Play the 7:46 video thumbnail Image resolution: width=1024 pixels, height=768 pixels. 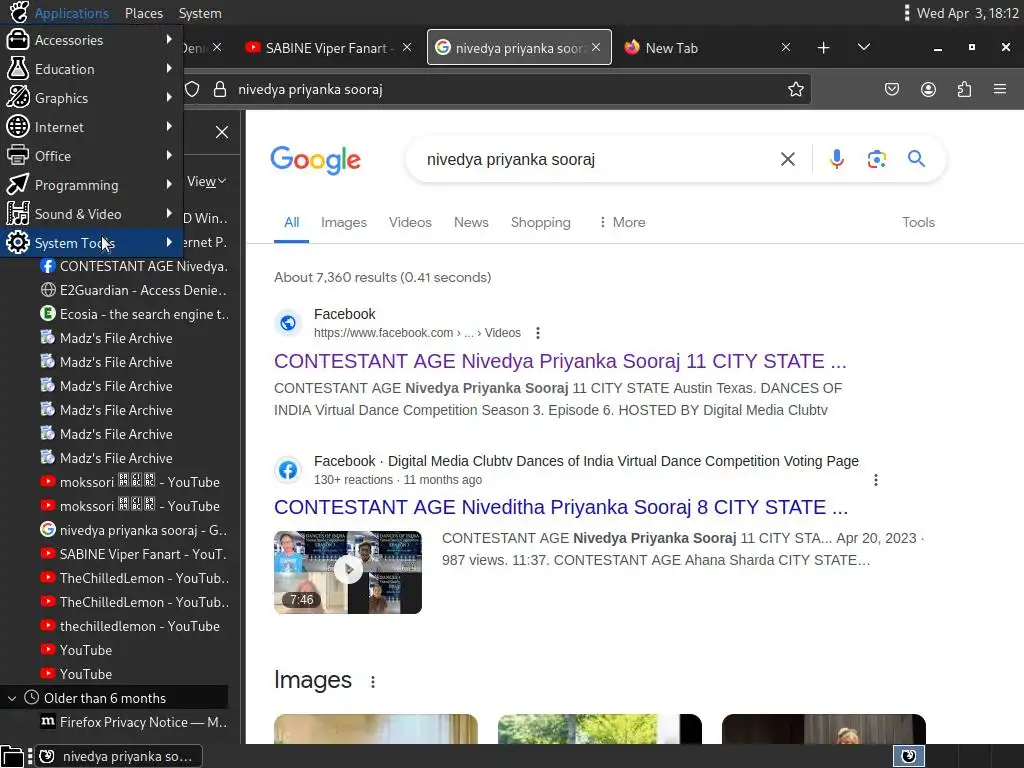point(348,572)
